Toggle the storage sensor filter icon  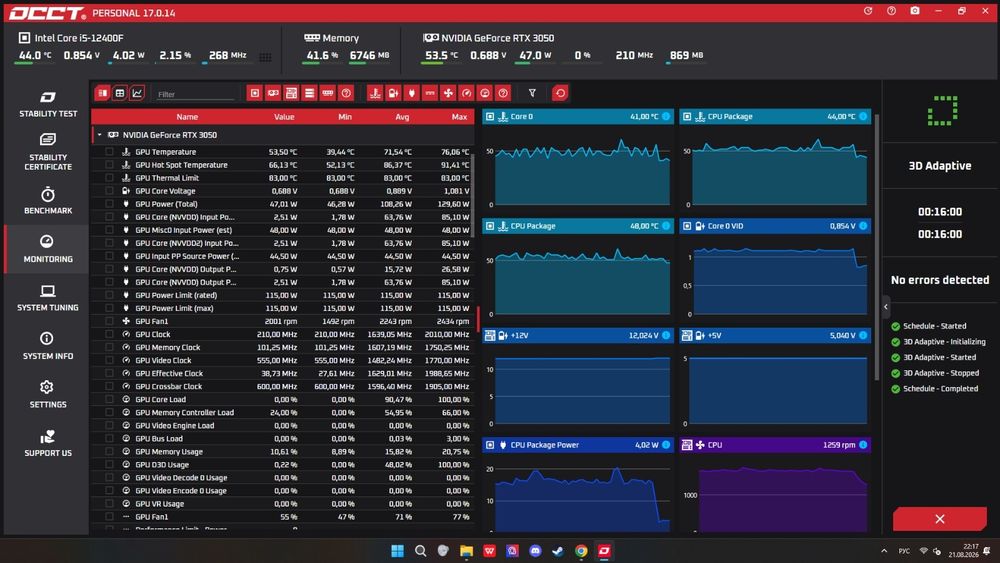(309, 93)
